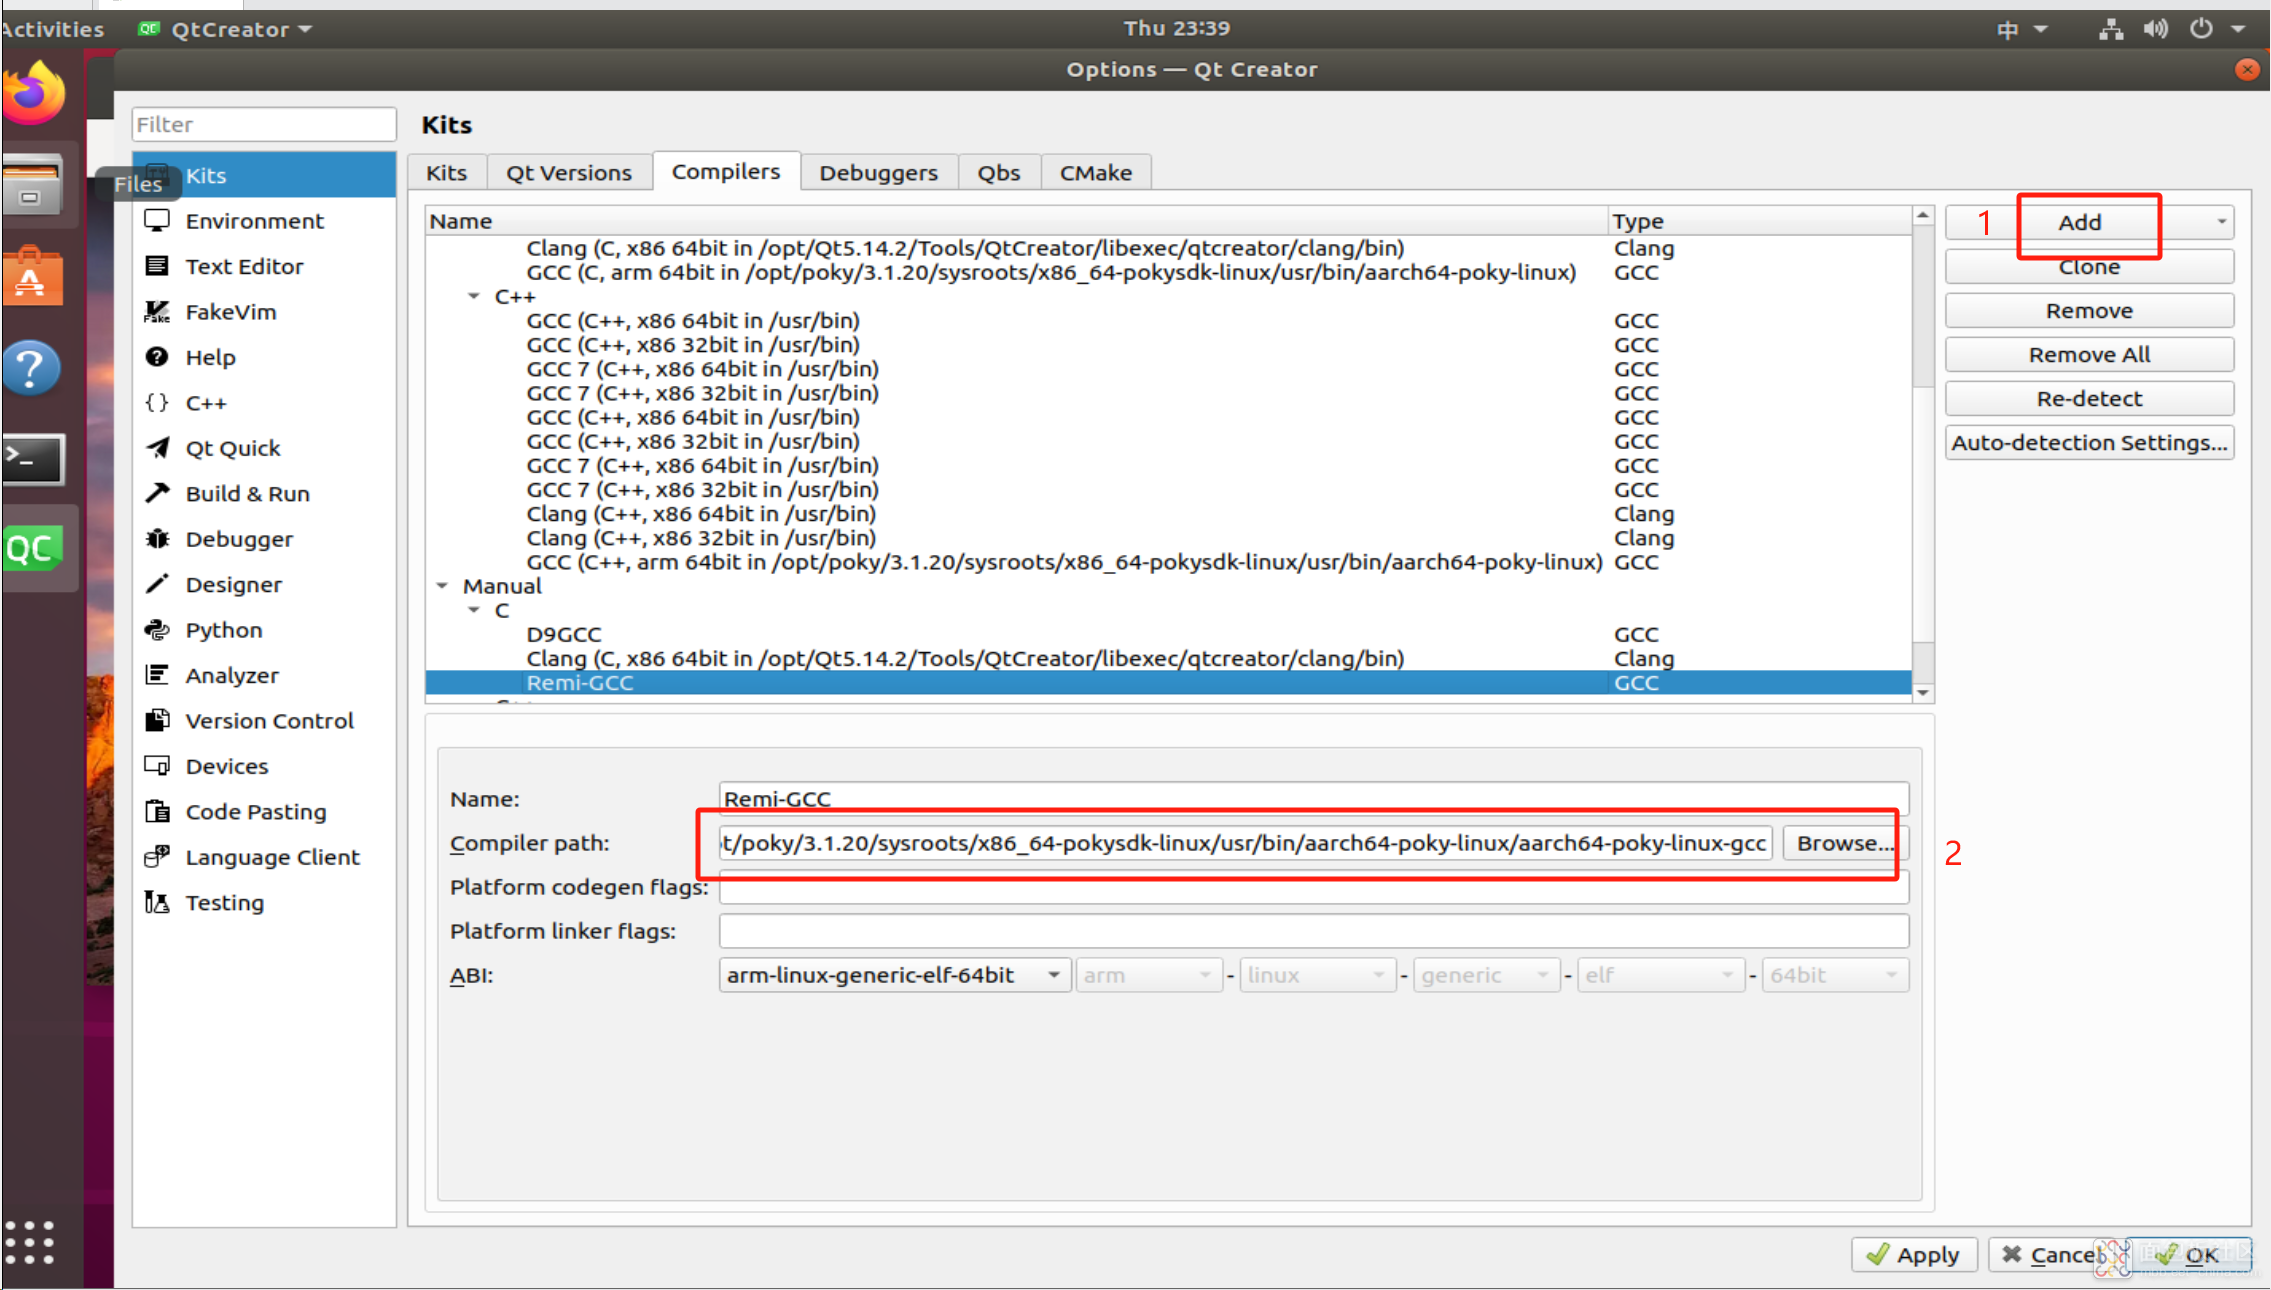Screen dimensions: 2271x1290
Task: Click the Platform codegen flags field
Action: tap(1314, 887)
